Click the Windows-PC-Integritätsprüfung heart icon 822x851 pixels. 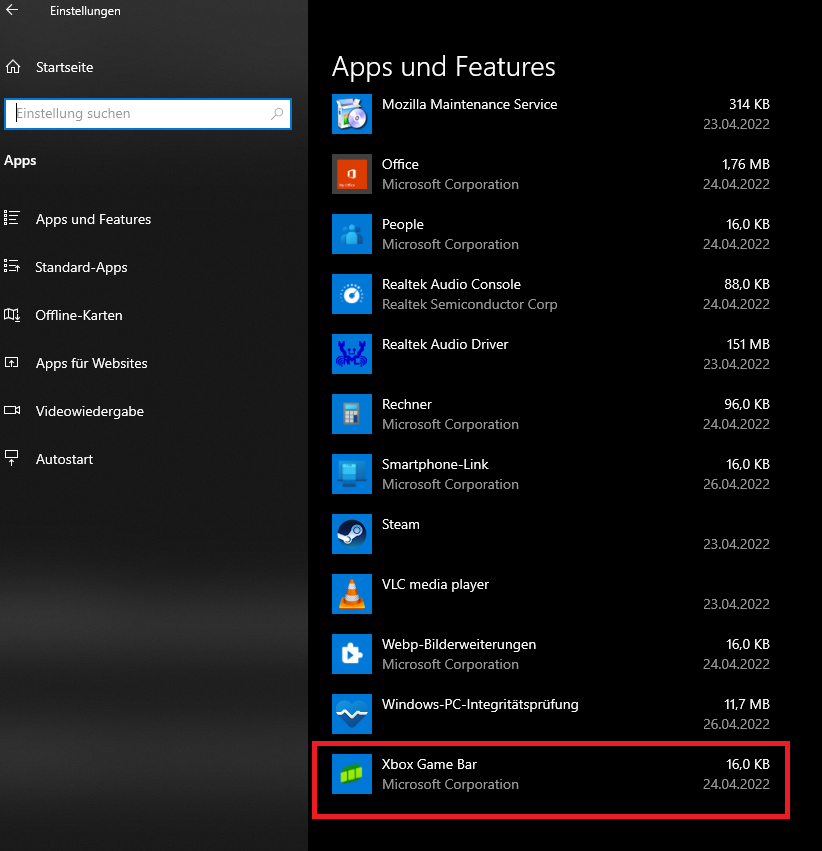click(x=352, y=714)
